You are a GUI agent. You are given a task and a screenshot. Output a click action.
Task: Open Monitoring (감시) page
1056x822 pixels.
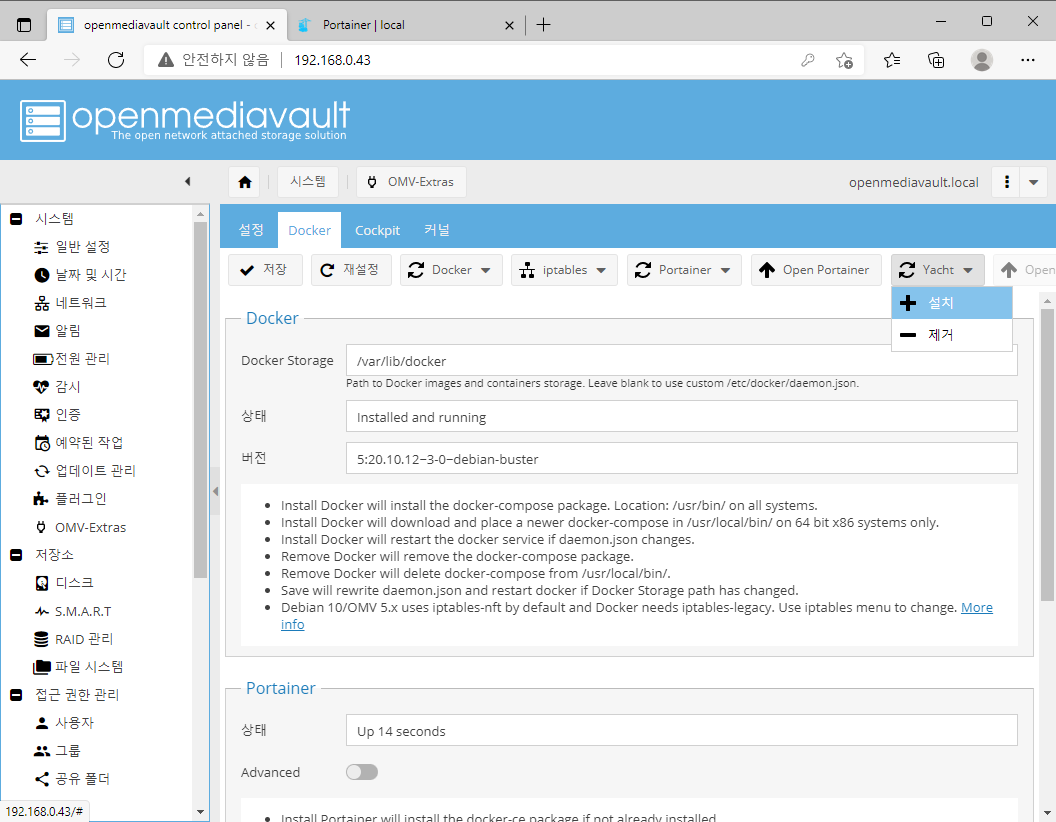(x=57, y=386)
